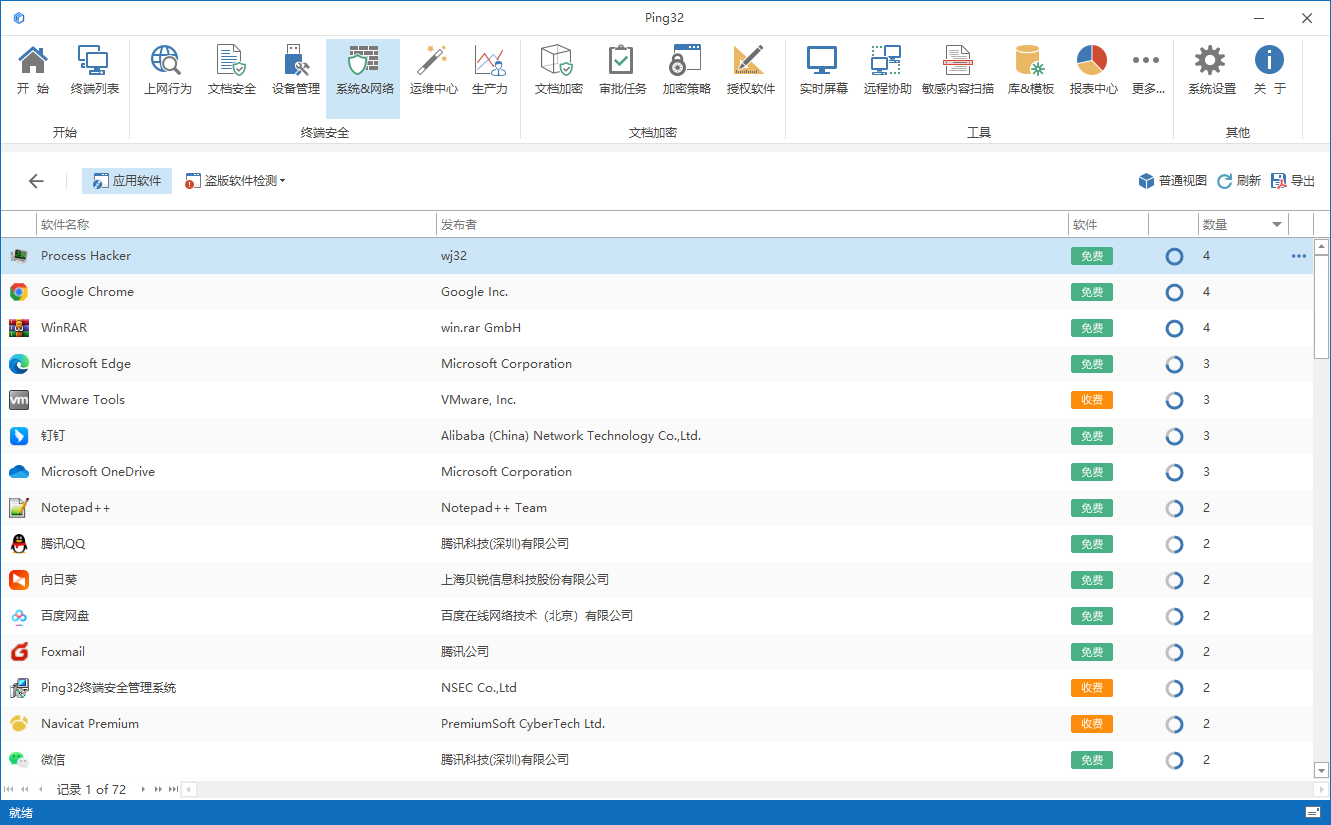Open 生产力 productivity module
The height and width of the screenshot is (825, 1331).
pos(489,70)
